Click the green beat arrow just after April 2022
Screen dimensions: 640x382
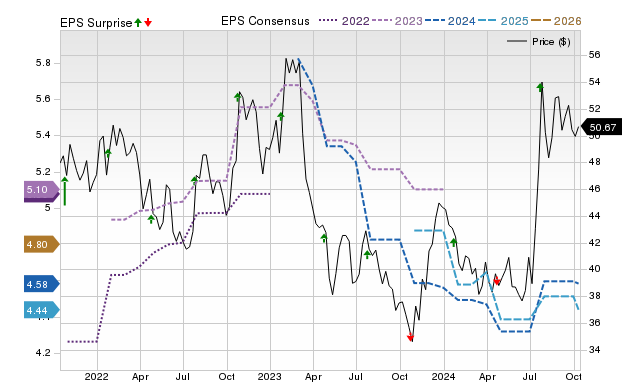(151, 219)
